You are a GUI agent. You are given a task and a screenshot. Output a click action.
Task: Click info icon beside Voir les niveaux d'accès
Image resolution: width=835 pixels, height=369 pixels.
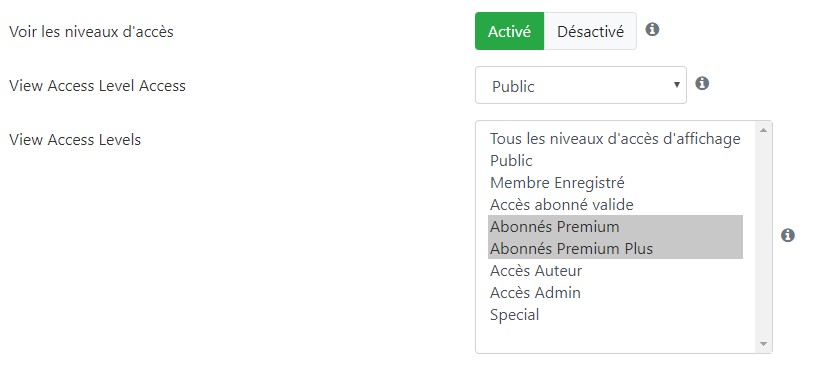coord(652,29)
